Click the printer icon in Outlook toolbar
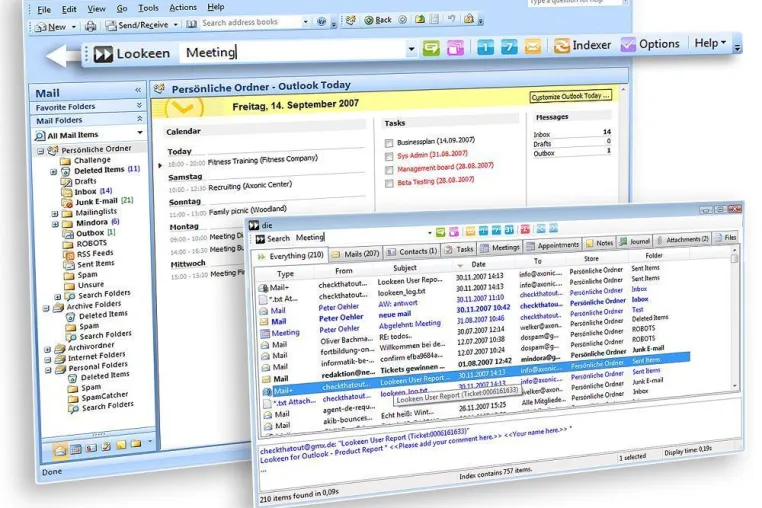762x508 pixels. click(x=90, y=26)
